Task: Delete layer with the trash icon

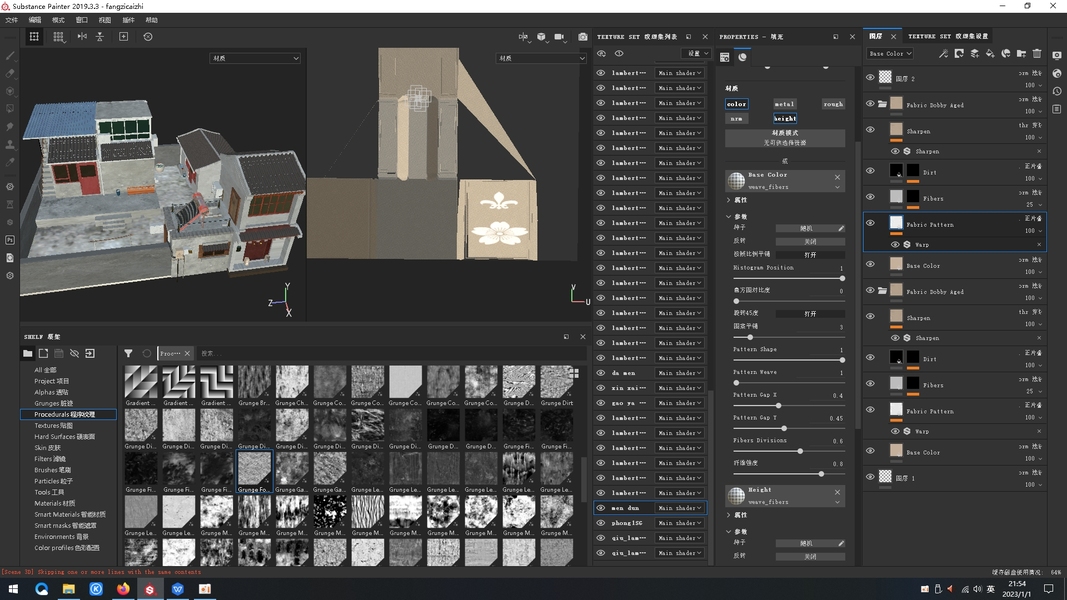Action: click(1037, 54)
